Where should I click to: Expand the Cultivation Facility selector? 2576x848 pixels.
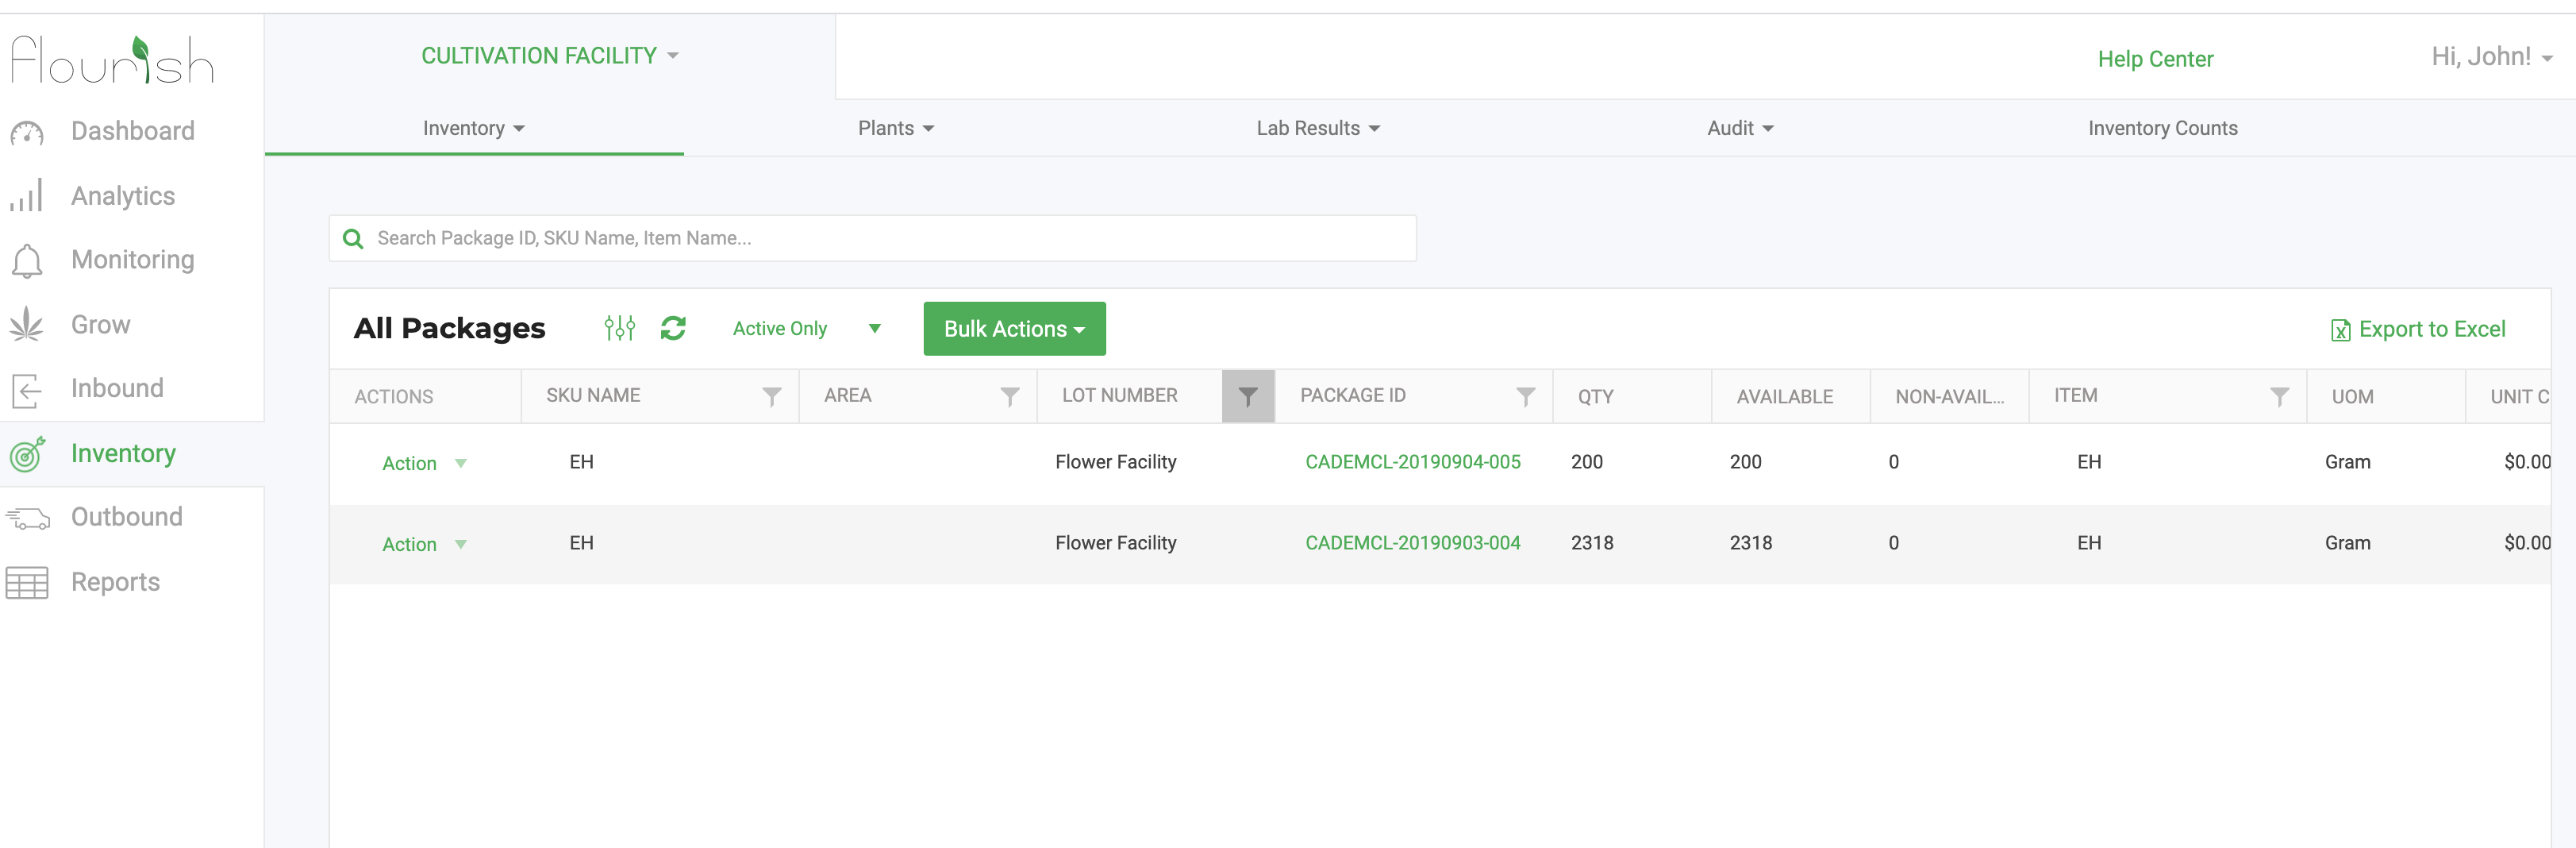coord(550,56)
